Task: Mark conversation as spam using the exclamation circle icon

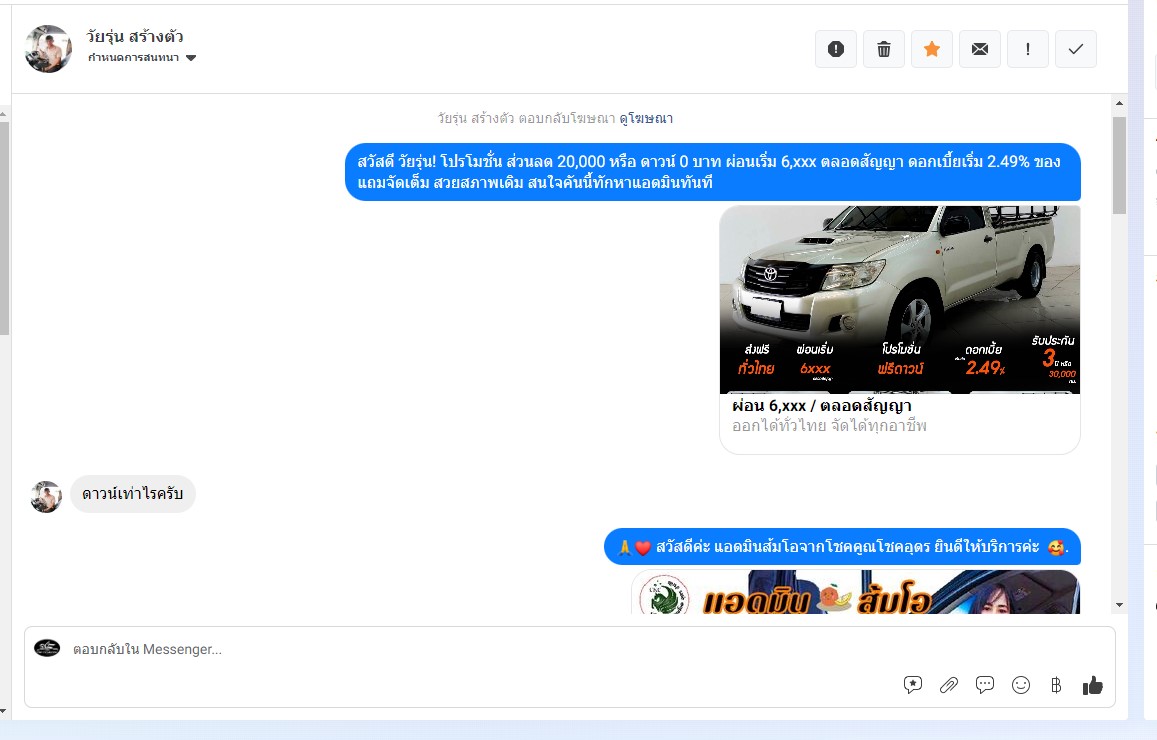Action: [x=835, y=49]
